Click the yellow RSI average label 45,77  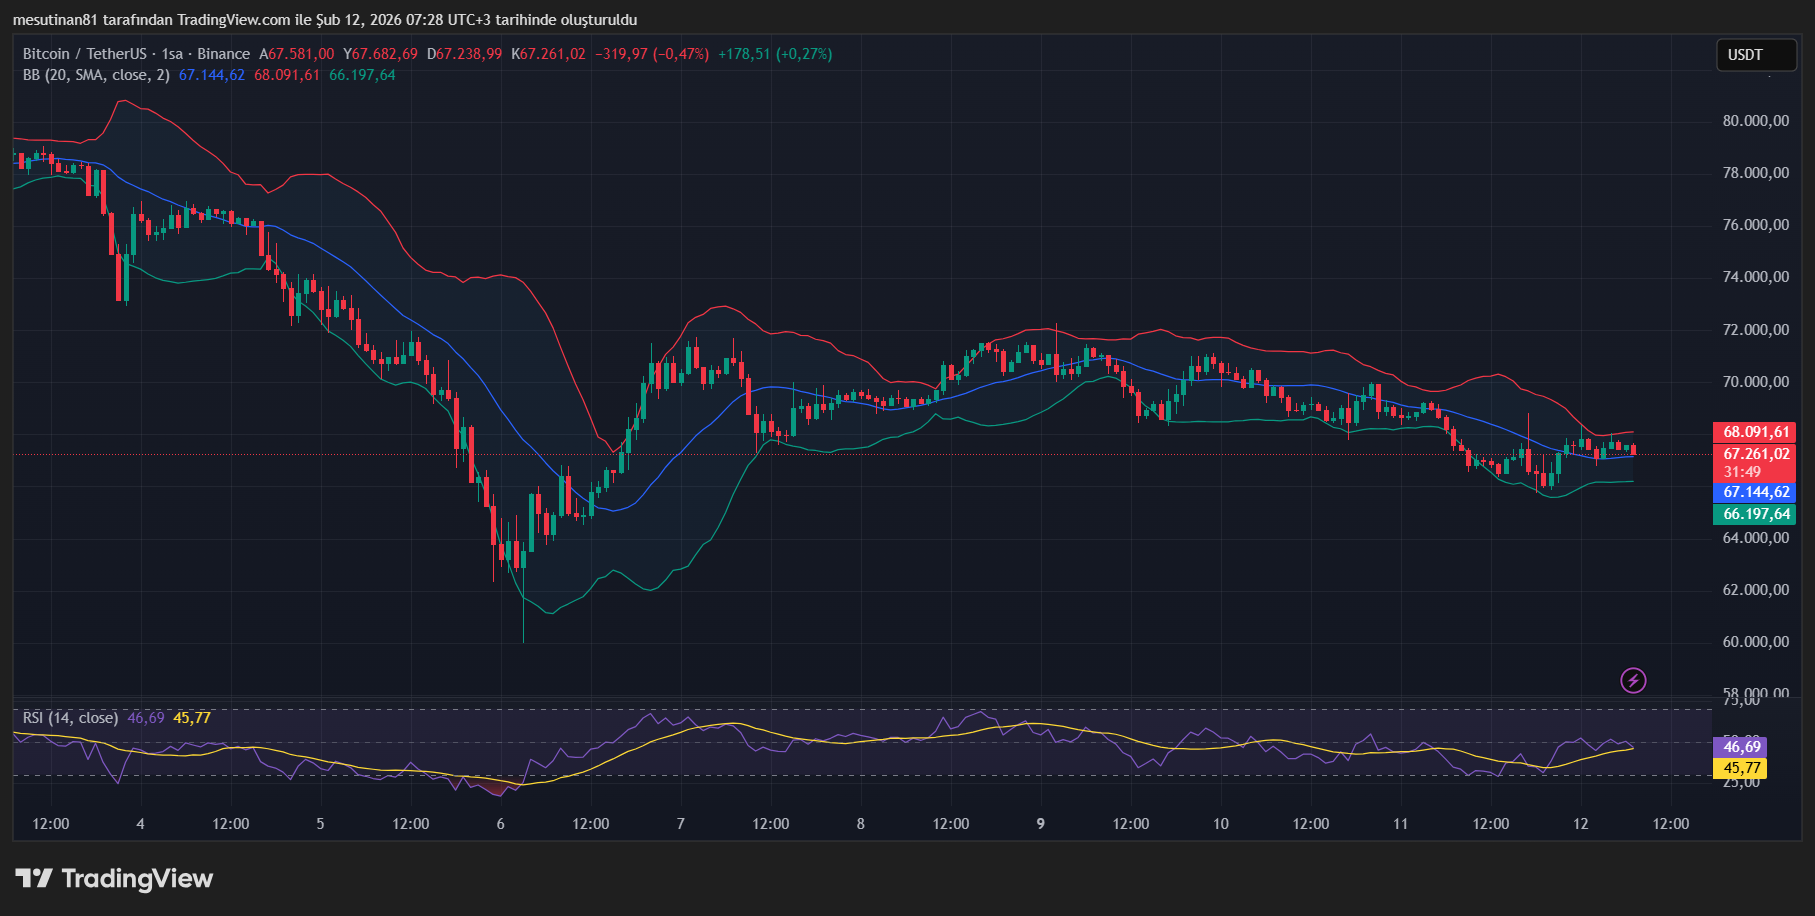tap(1741, 768)
